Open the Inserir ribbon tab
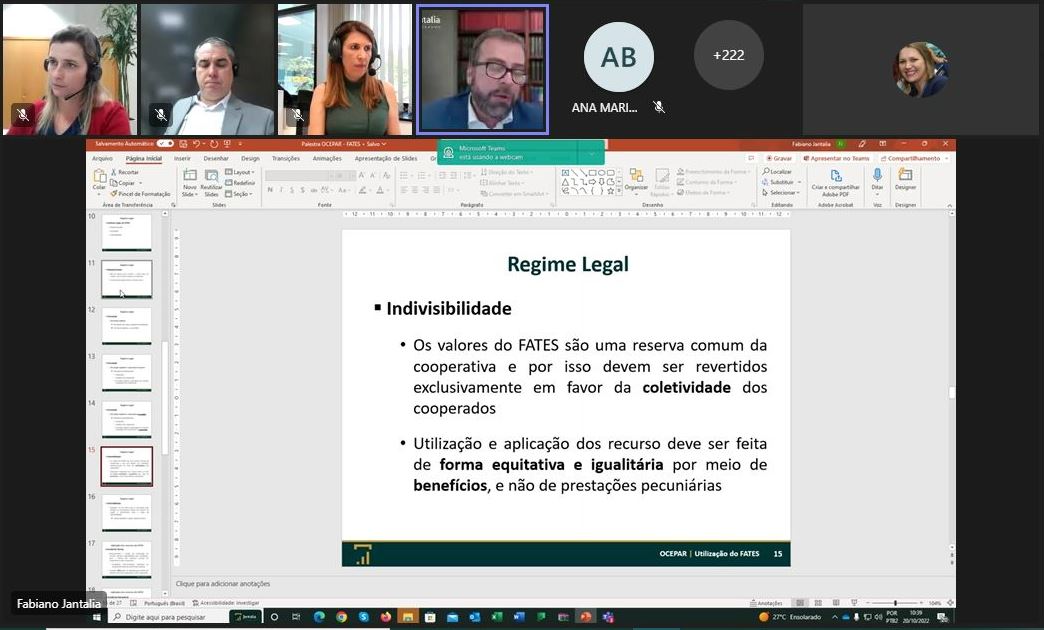This screenshot has width=1044, height=630. click(x=182, y=158)
